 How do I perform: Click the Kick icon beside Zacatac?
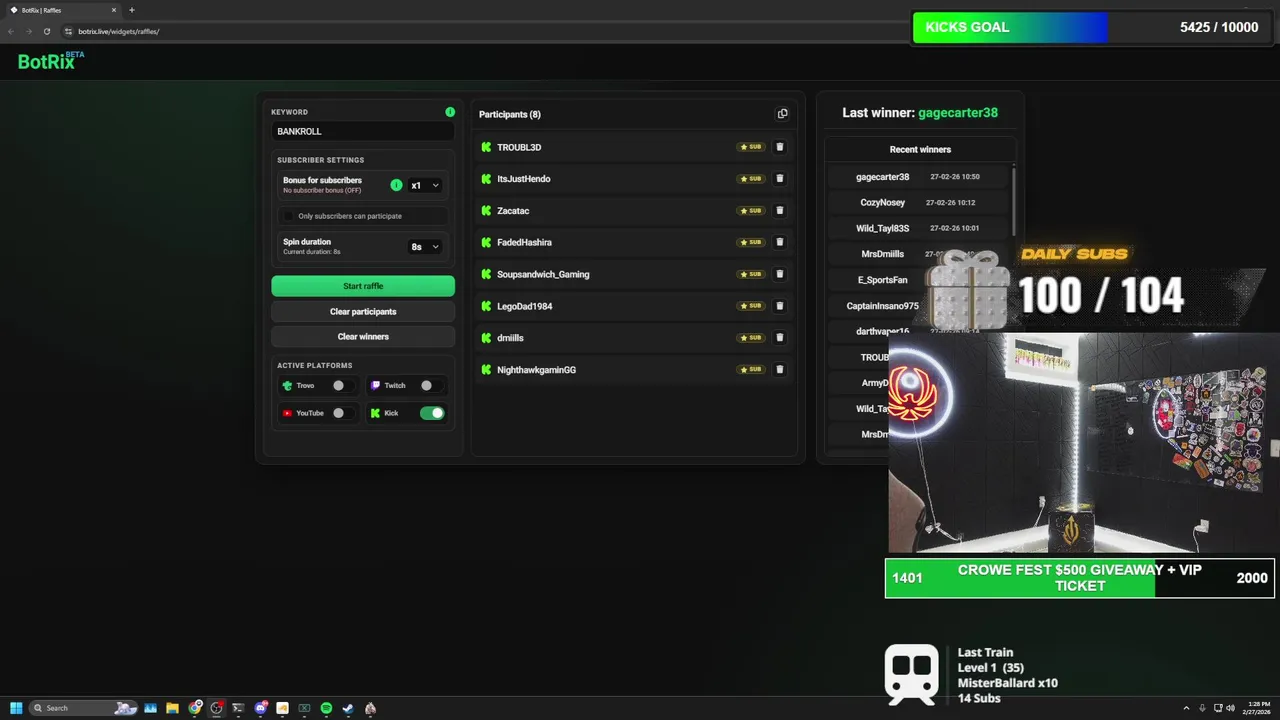[x=486, y=211]
